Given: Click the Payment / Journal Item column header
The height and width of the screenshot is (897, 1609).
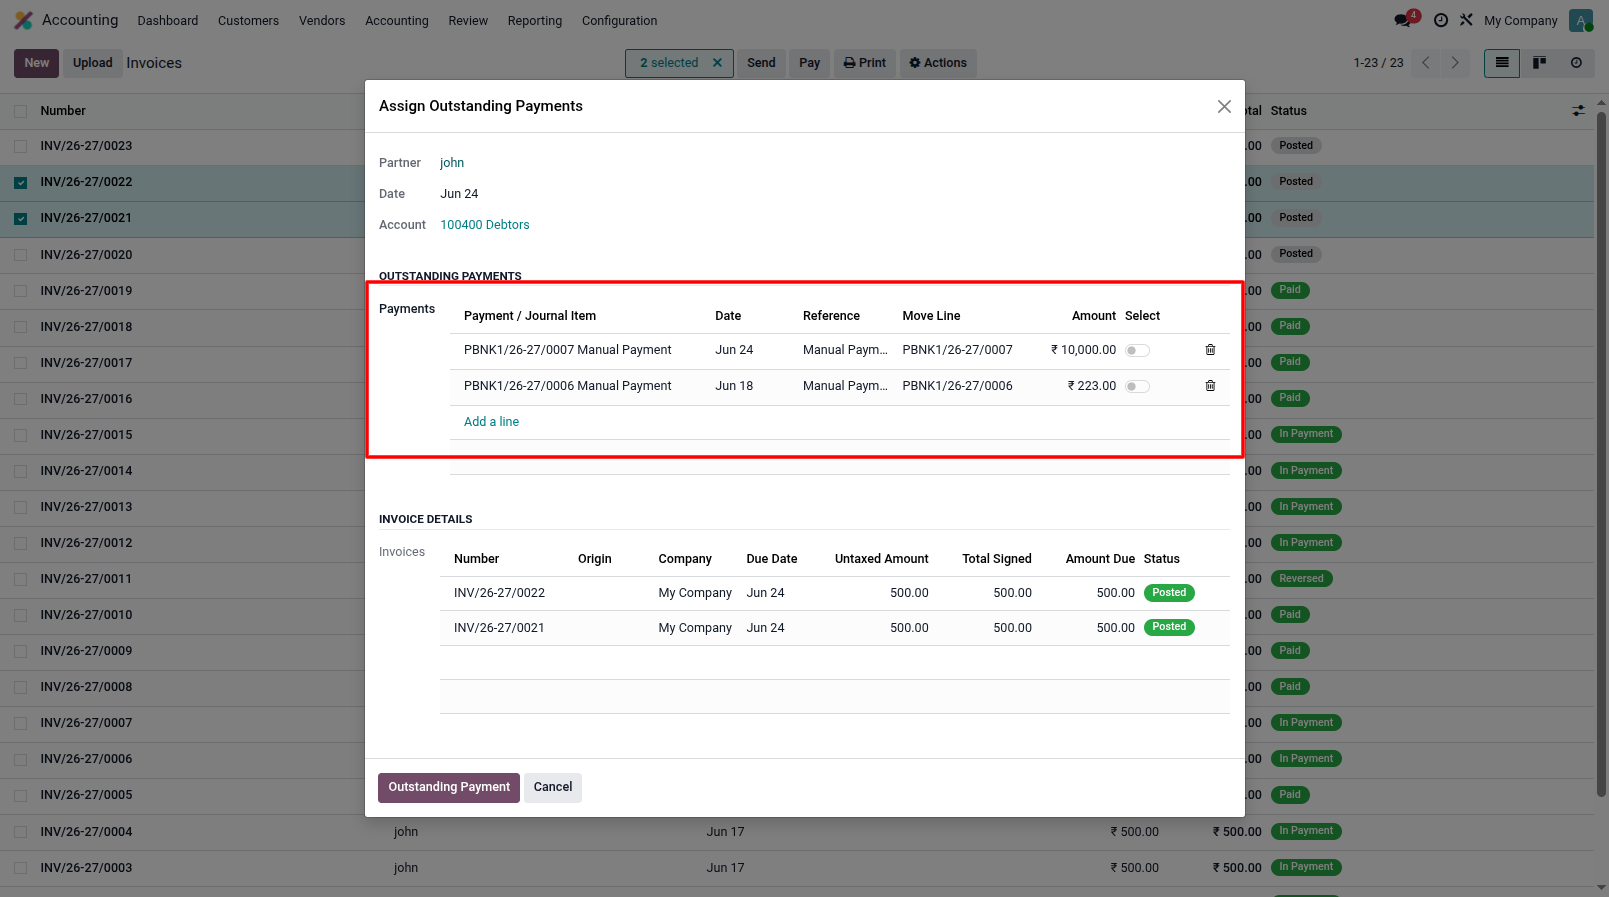Looking at the screenshot, I should [530, 316].
